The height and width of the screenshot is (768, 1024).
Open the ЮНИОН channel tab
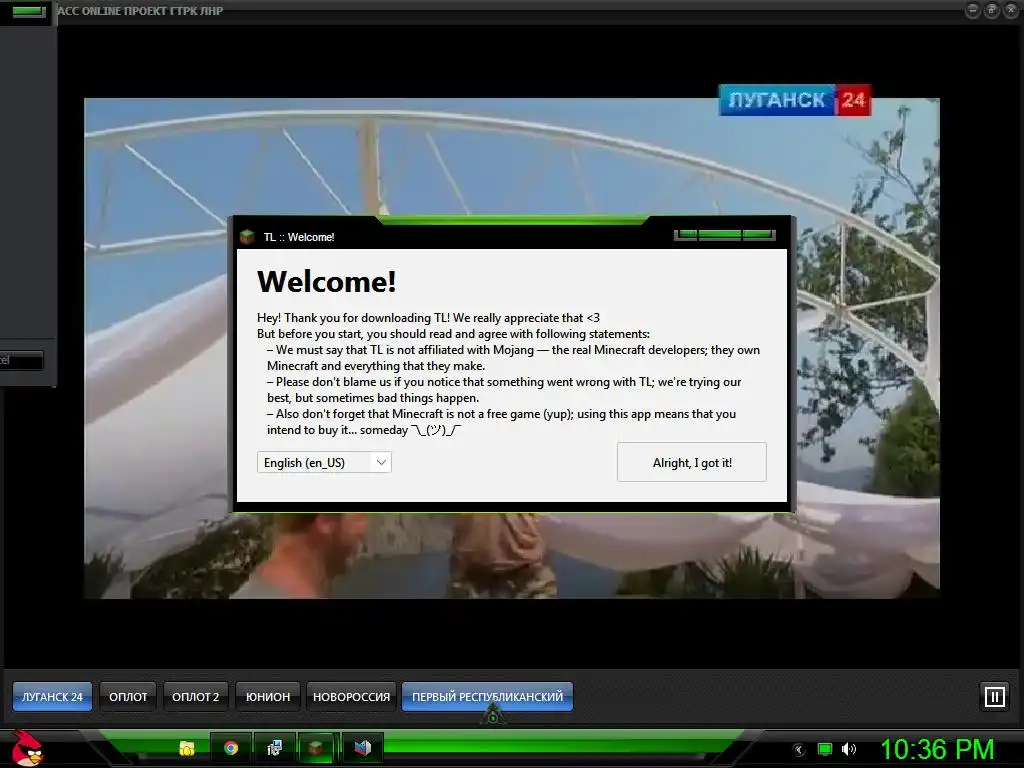(268, 697)
